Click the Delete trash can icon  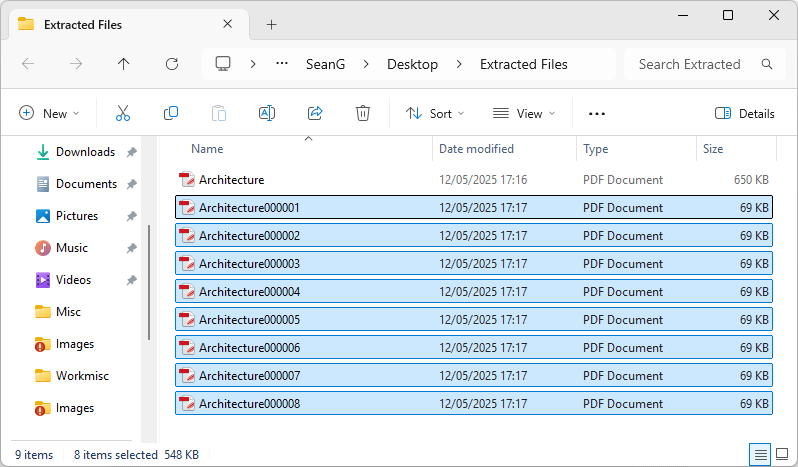[x=363, y=113]
